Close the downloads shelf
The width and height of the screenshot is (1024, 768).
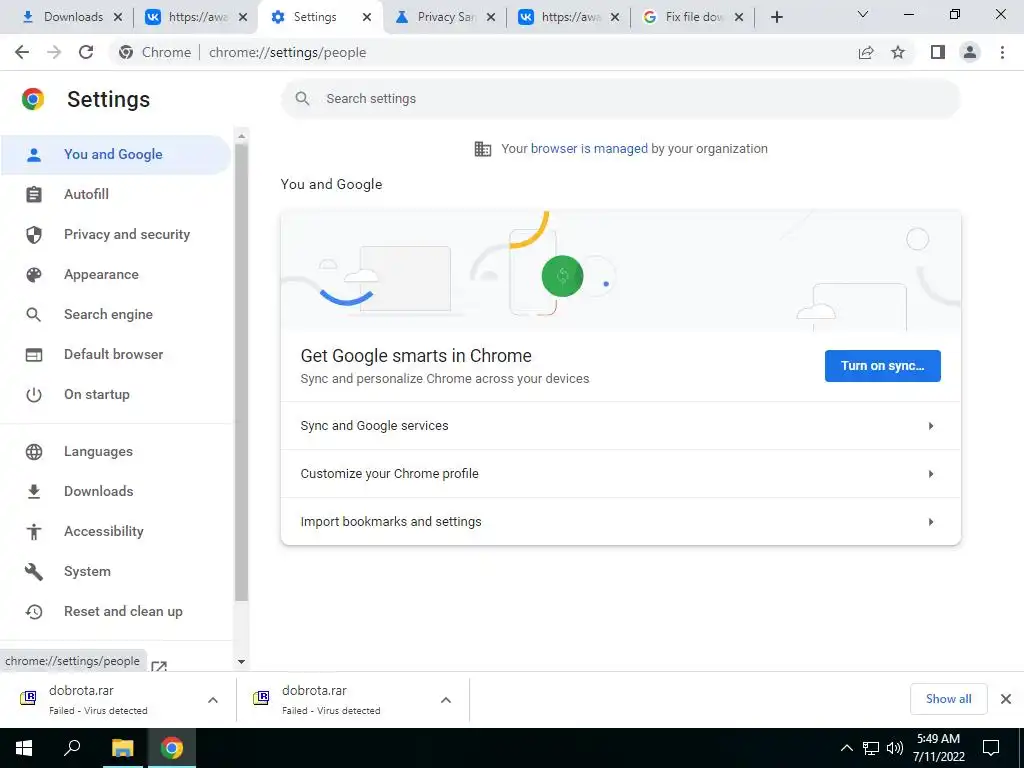1006,699
